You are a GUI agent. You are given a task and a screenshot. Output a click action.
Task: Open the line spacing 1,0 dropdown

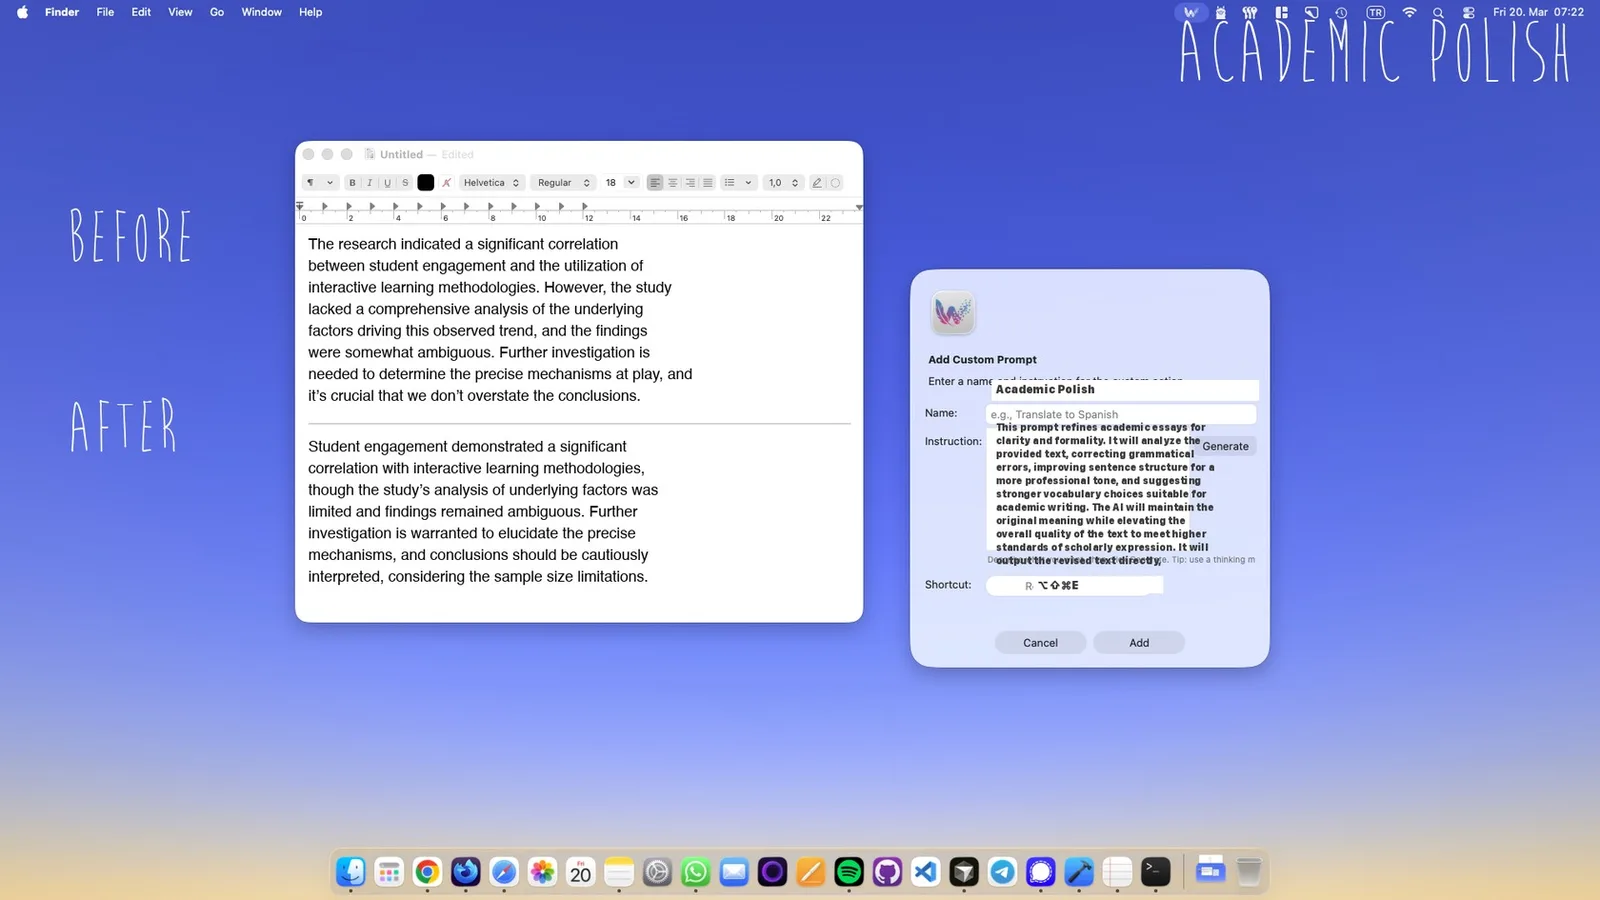coord(783,183)
